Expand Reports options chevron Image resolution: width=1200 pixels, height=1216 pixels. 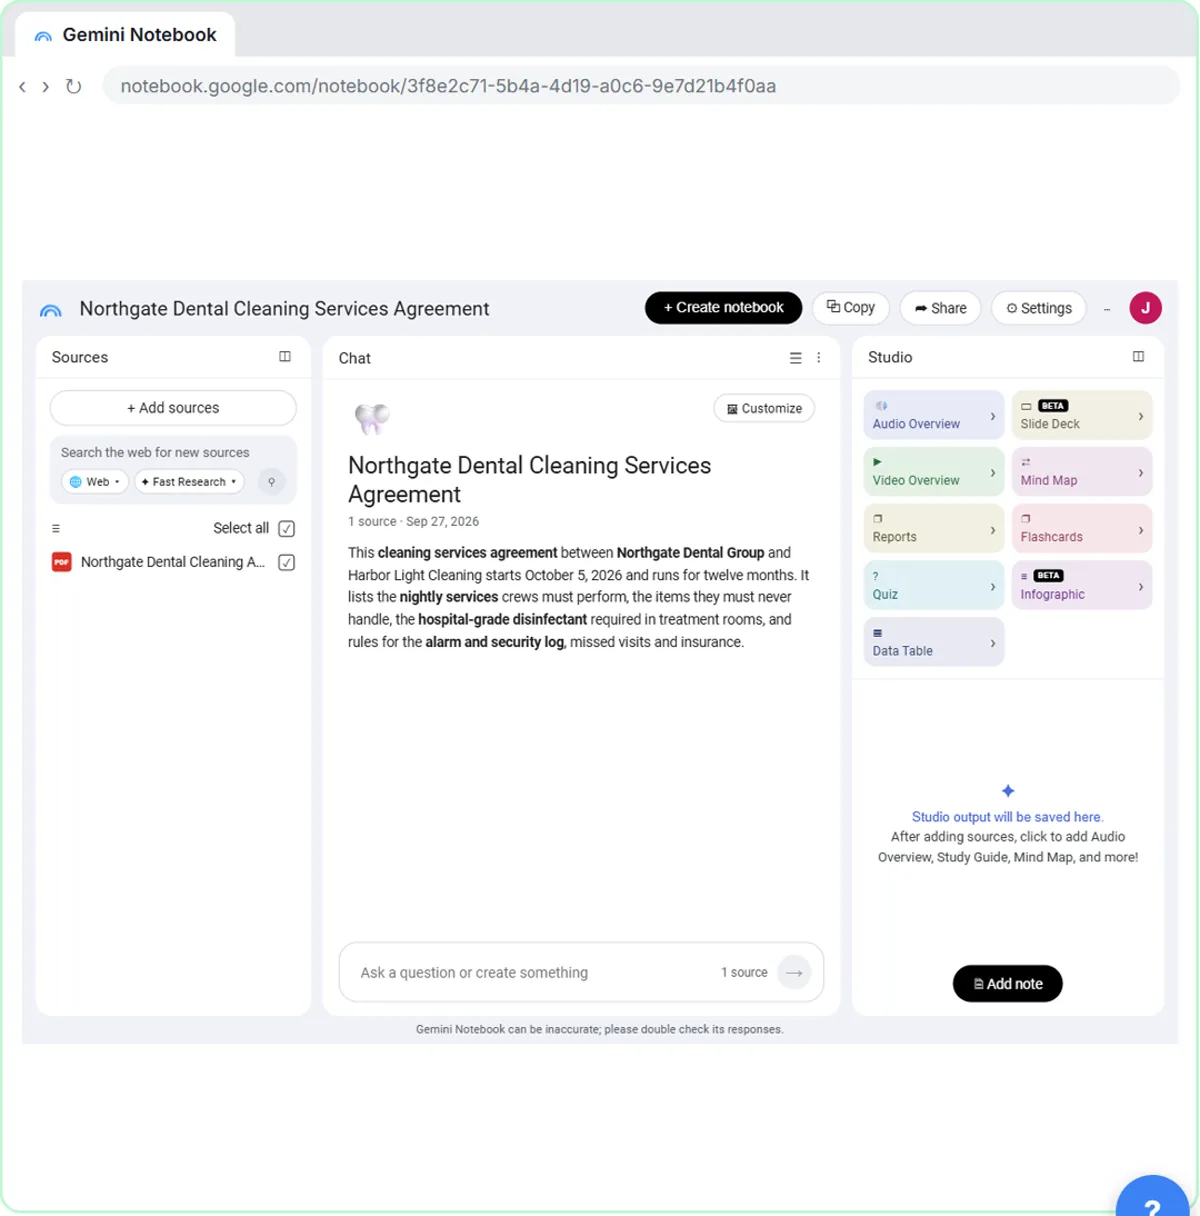[x=993, y=530]
